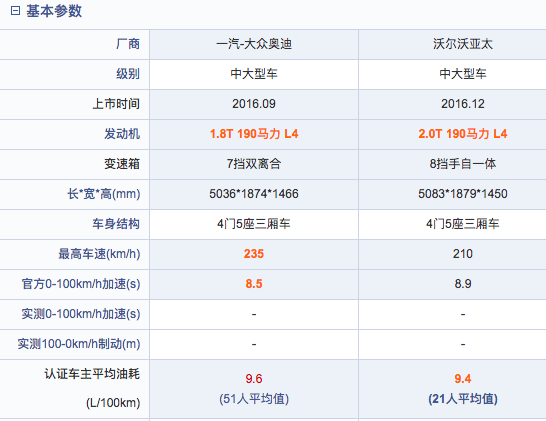Click top speed value 235
Image resolution: width=546 pixels, height=421 pixels.
tap(254, 254)
